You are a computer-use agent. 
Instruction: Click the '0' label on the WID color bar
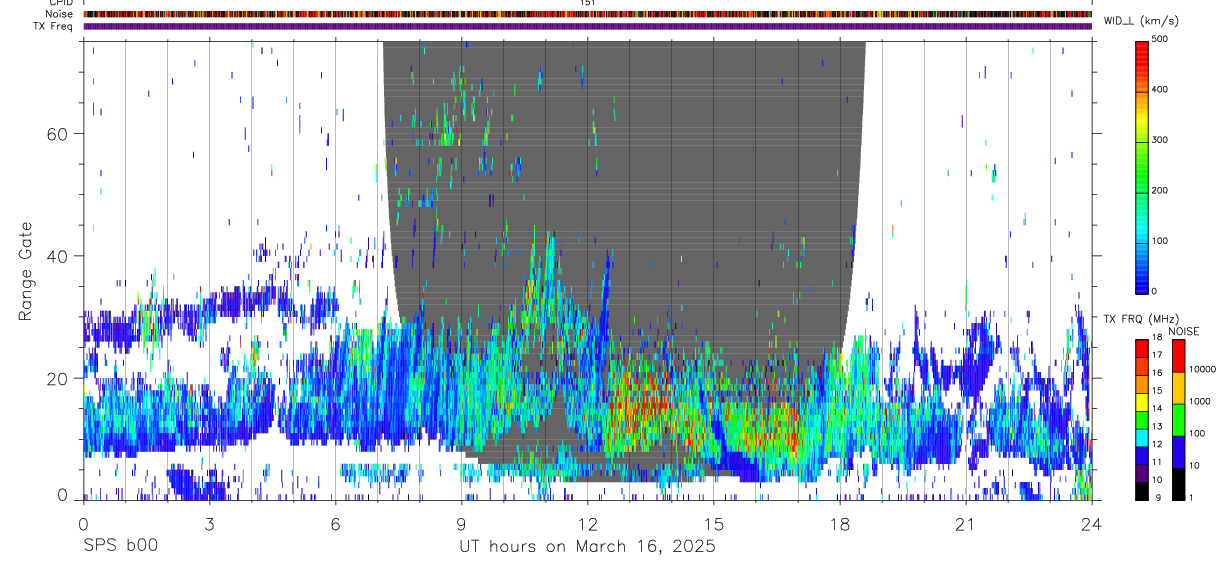[x=1155, y=291]
